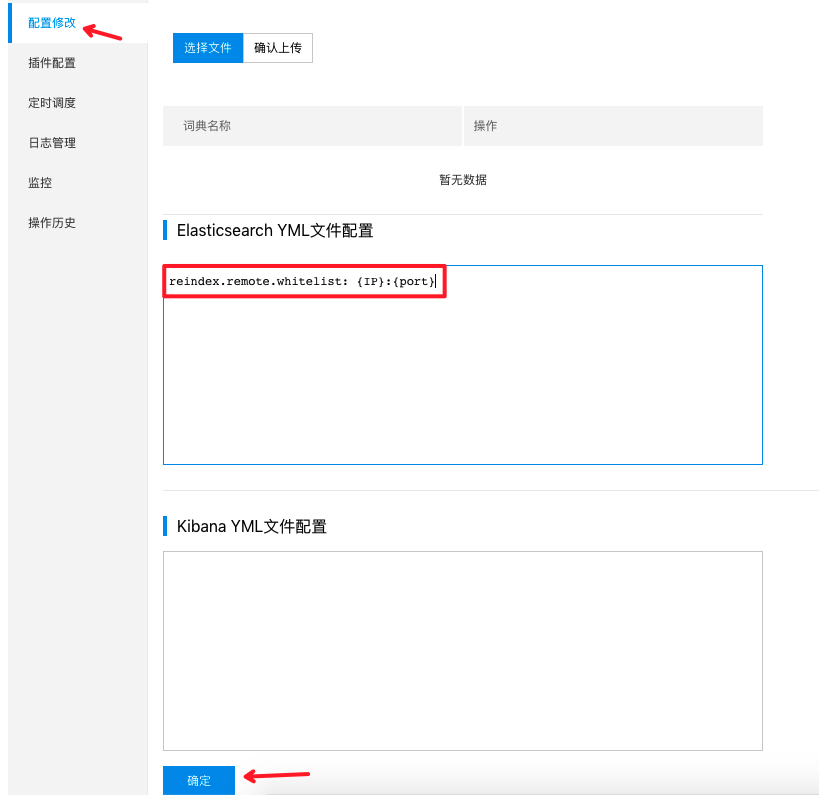Click the 词典名称 column header
The image size is (819, 795).
(312, 126)
